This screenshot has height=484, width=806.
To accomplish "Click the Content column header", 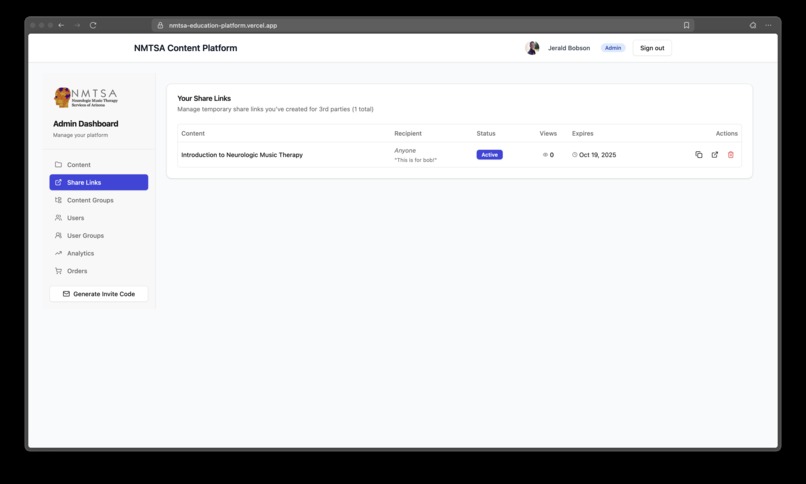I will [193, 133].
